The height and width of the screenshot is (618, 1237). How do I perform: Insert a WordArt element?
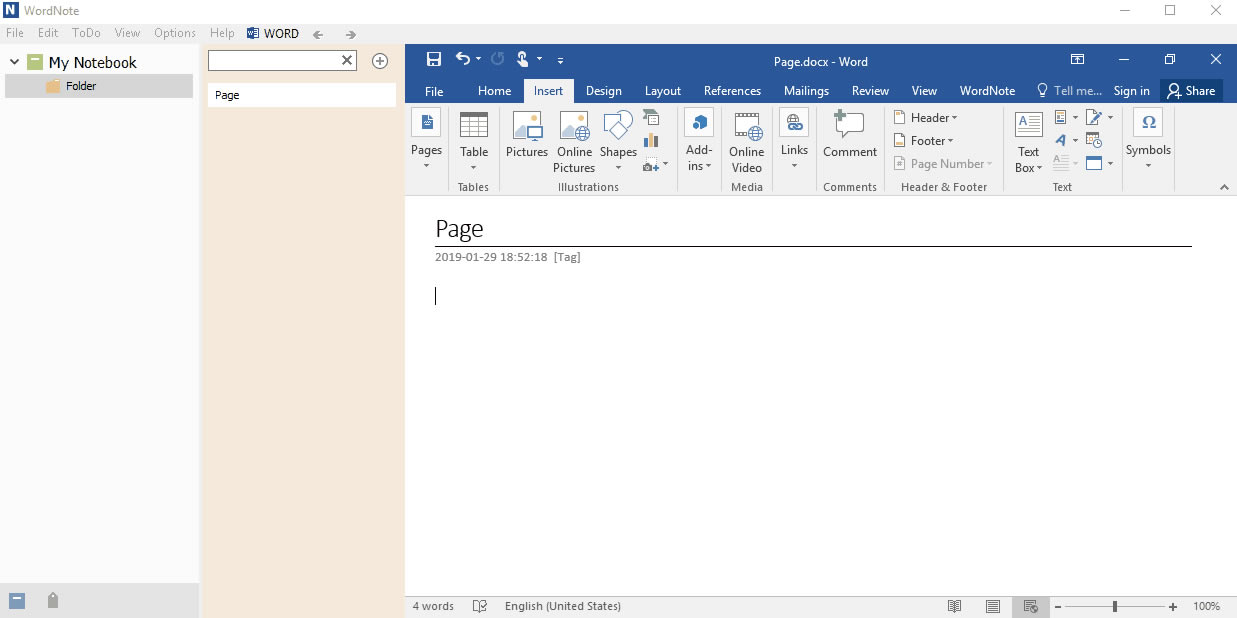point(1062,140)
